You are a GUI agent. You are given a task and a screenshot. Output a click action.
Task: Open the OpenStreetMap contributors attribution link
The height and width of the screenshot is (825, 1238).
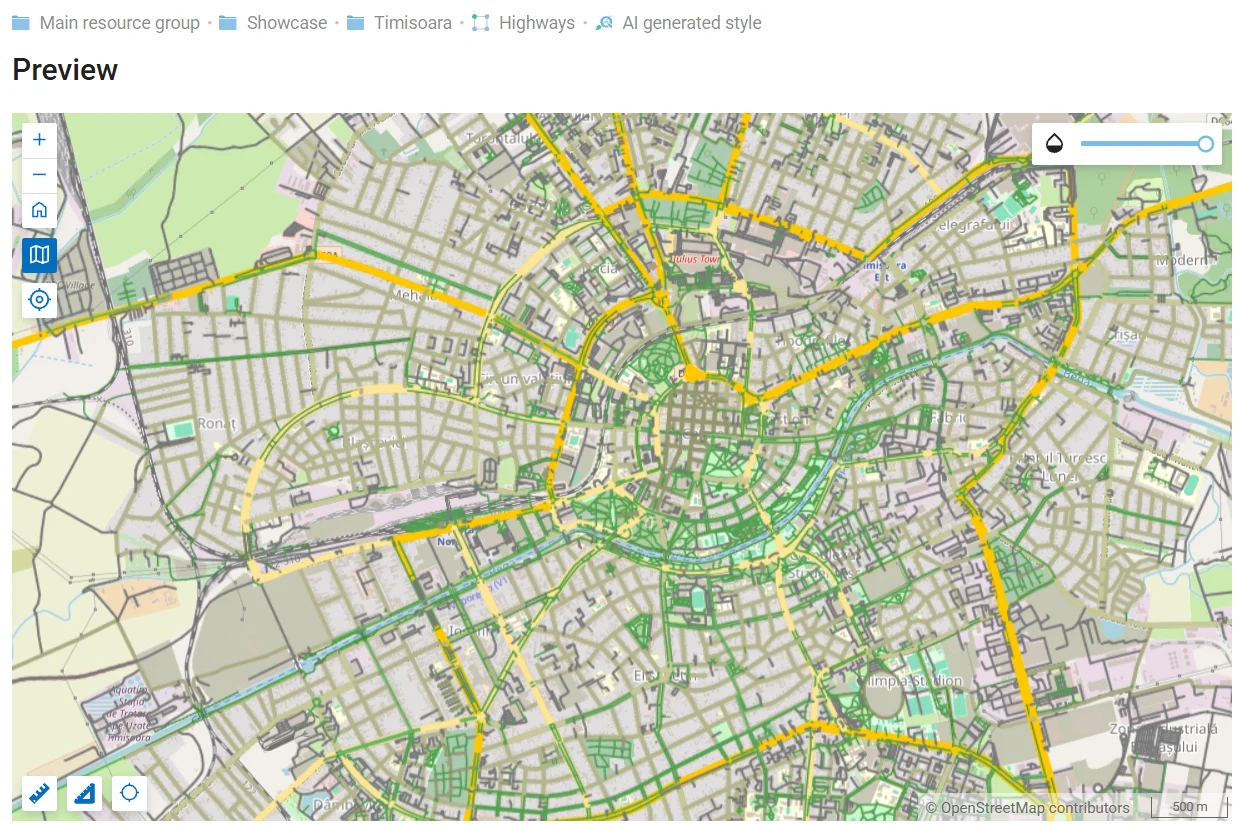point(1027,807)
